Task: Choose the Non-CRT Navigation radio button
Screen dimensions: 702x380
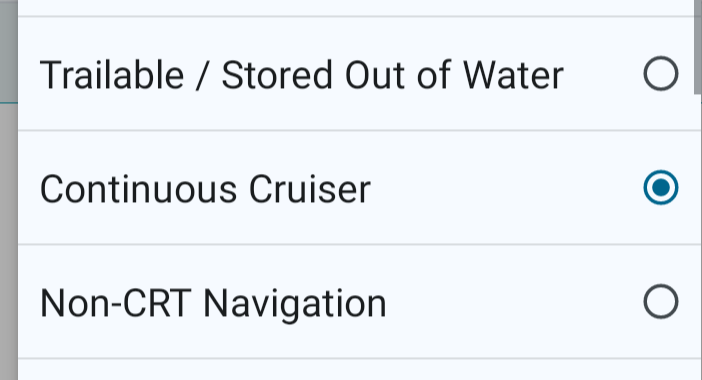Action: pyautogui.click(x=661, y=301)
